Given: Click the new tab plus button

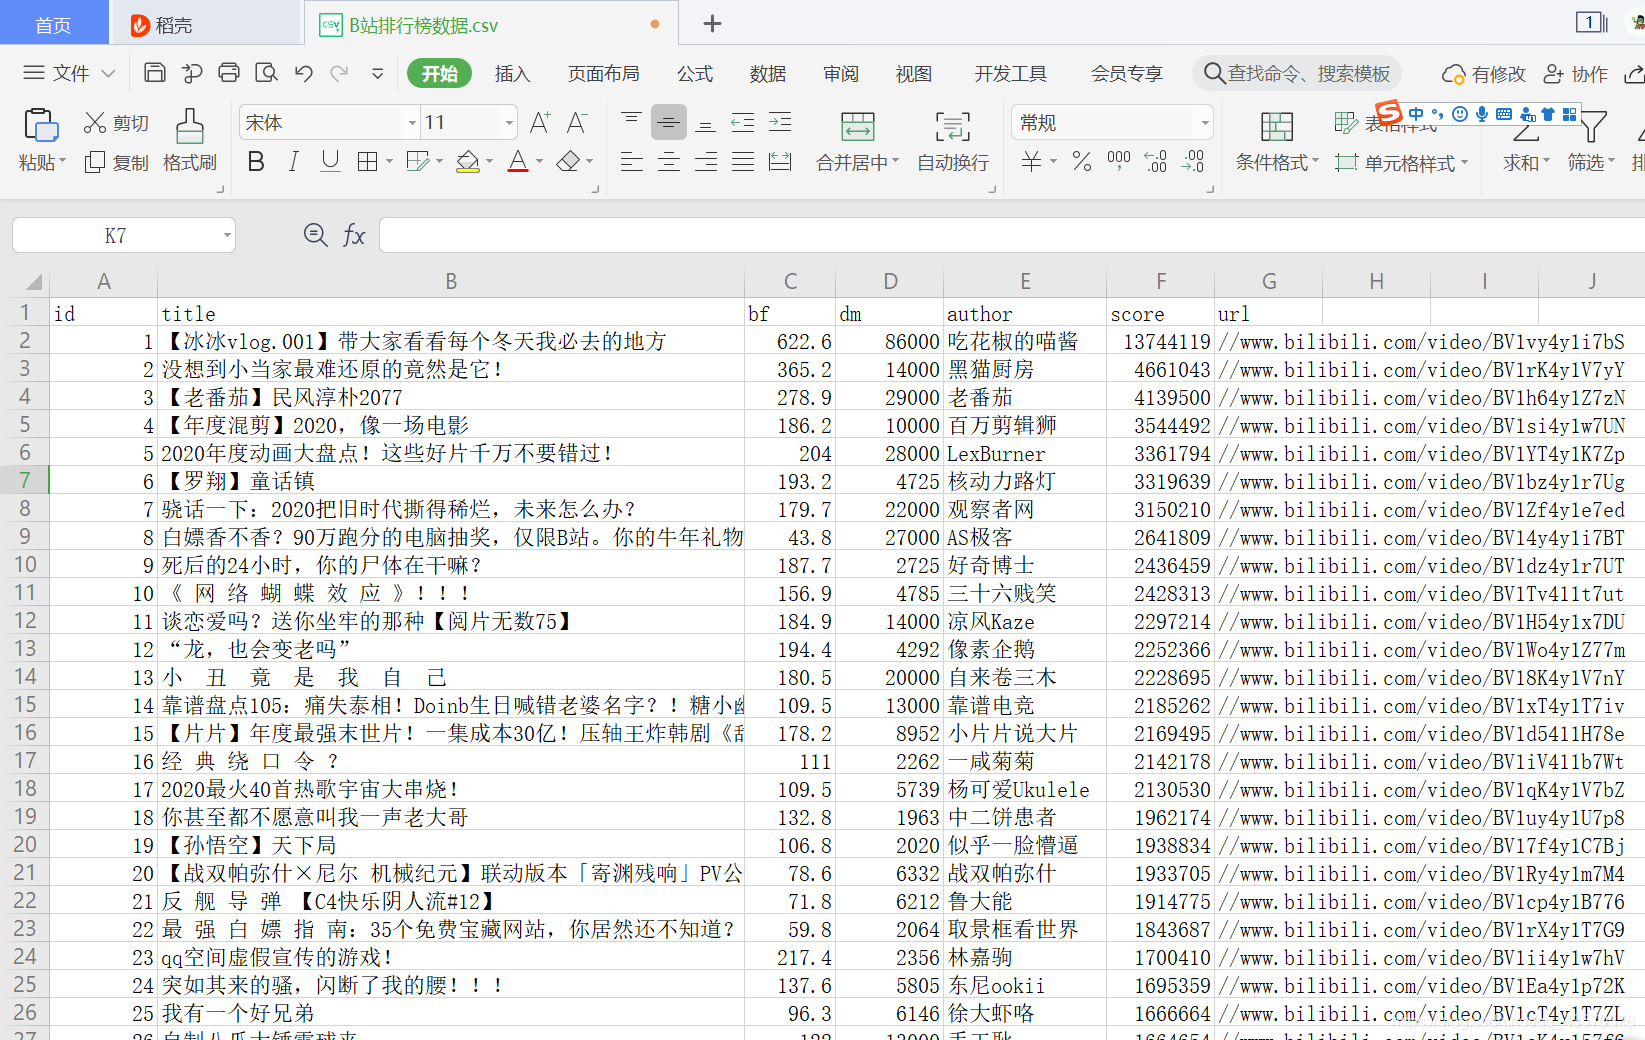Looking at the screenshot, I should [x=712, y=23].
